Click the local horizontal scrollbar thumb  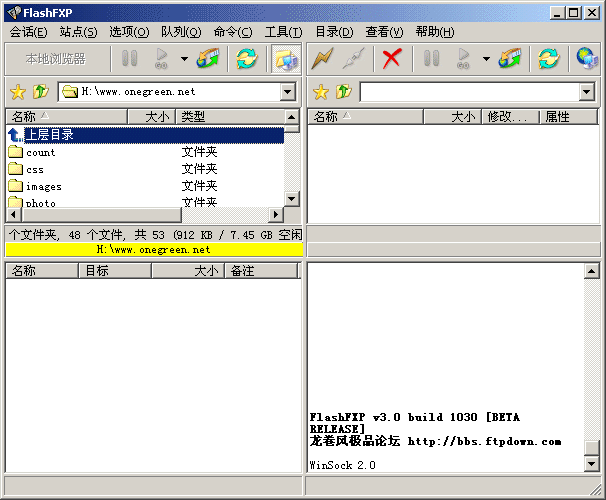tap(101, 214)
